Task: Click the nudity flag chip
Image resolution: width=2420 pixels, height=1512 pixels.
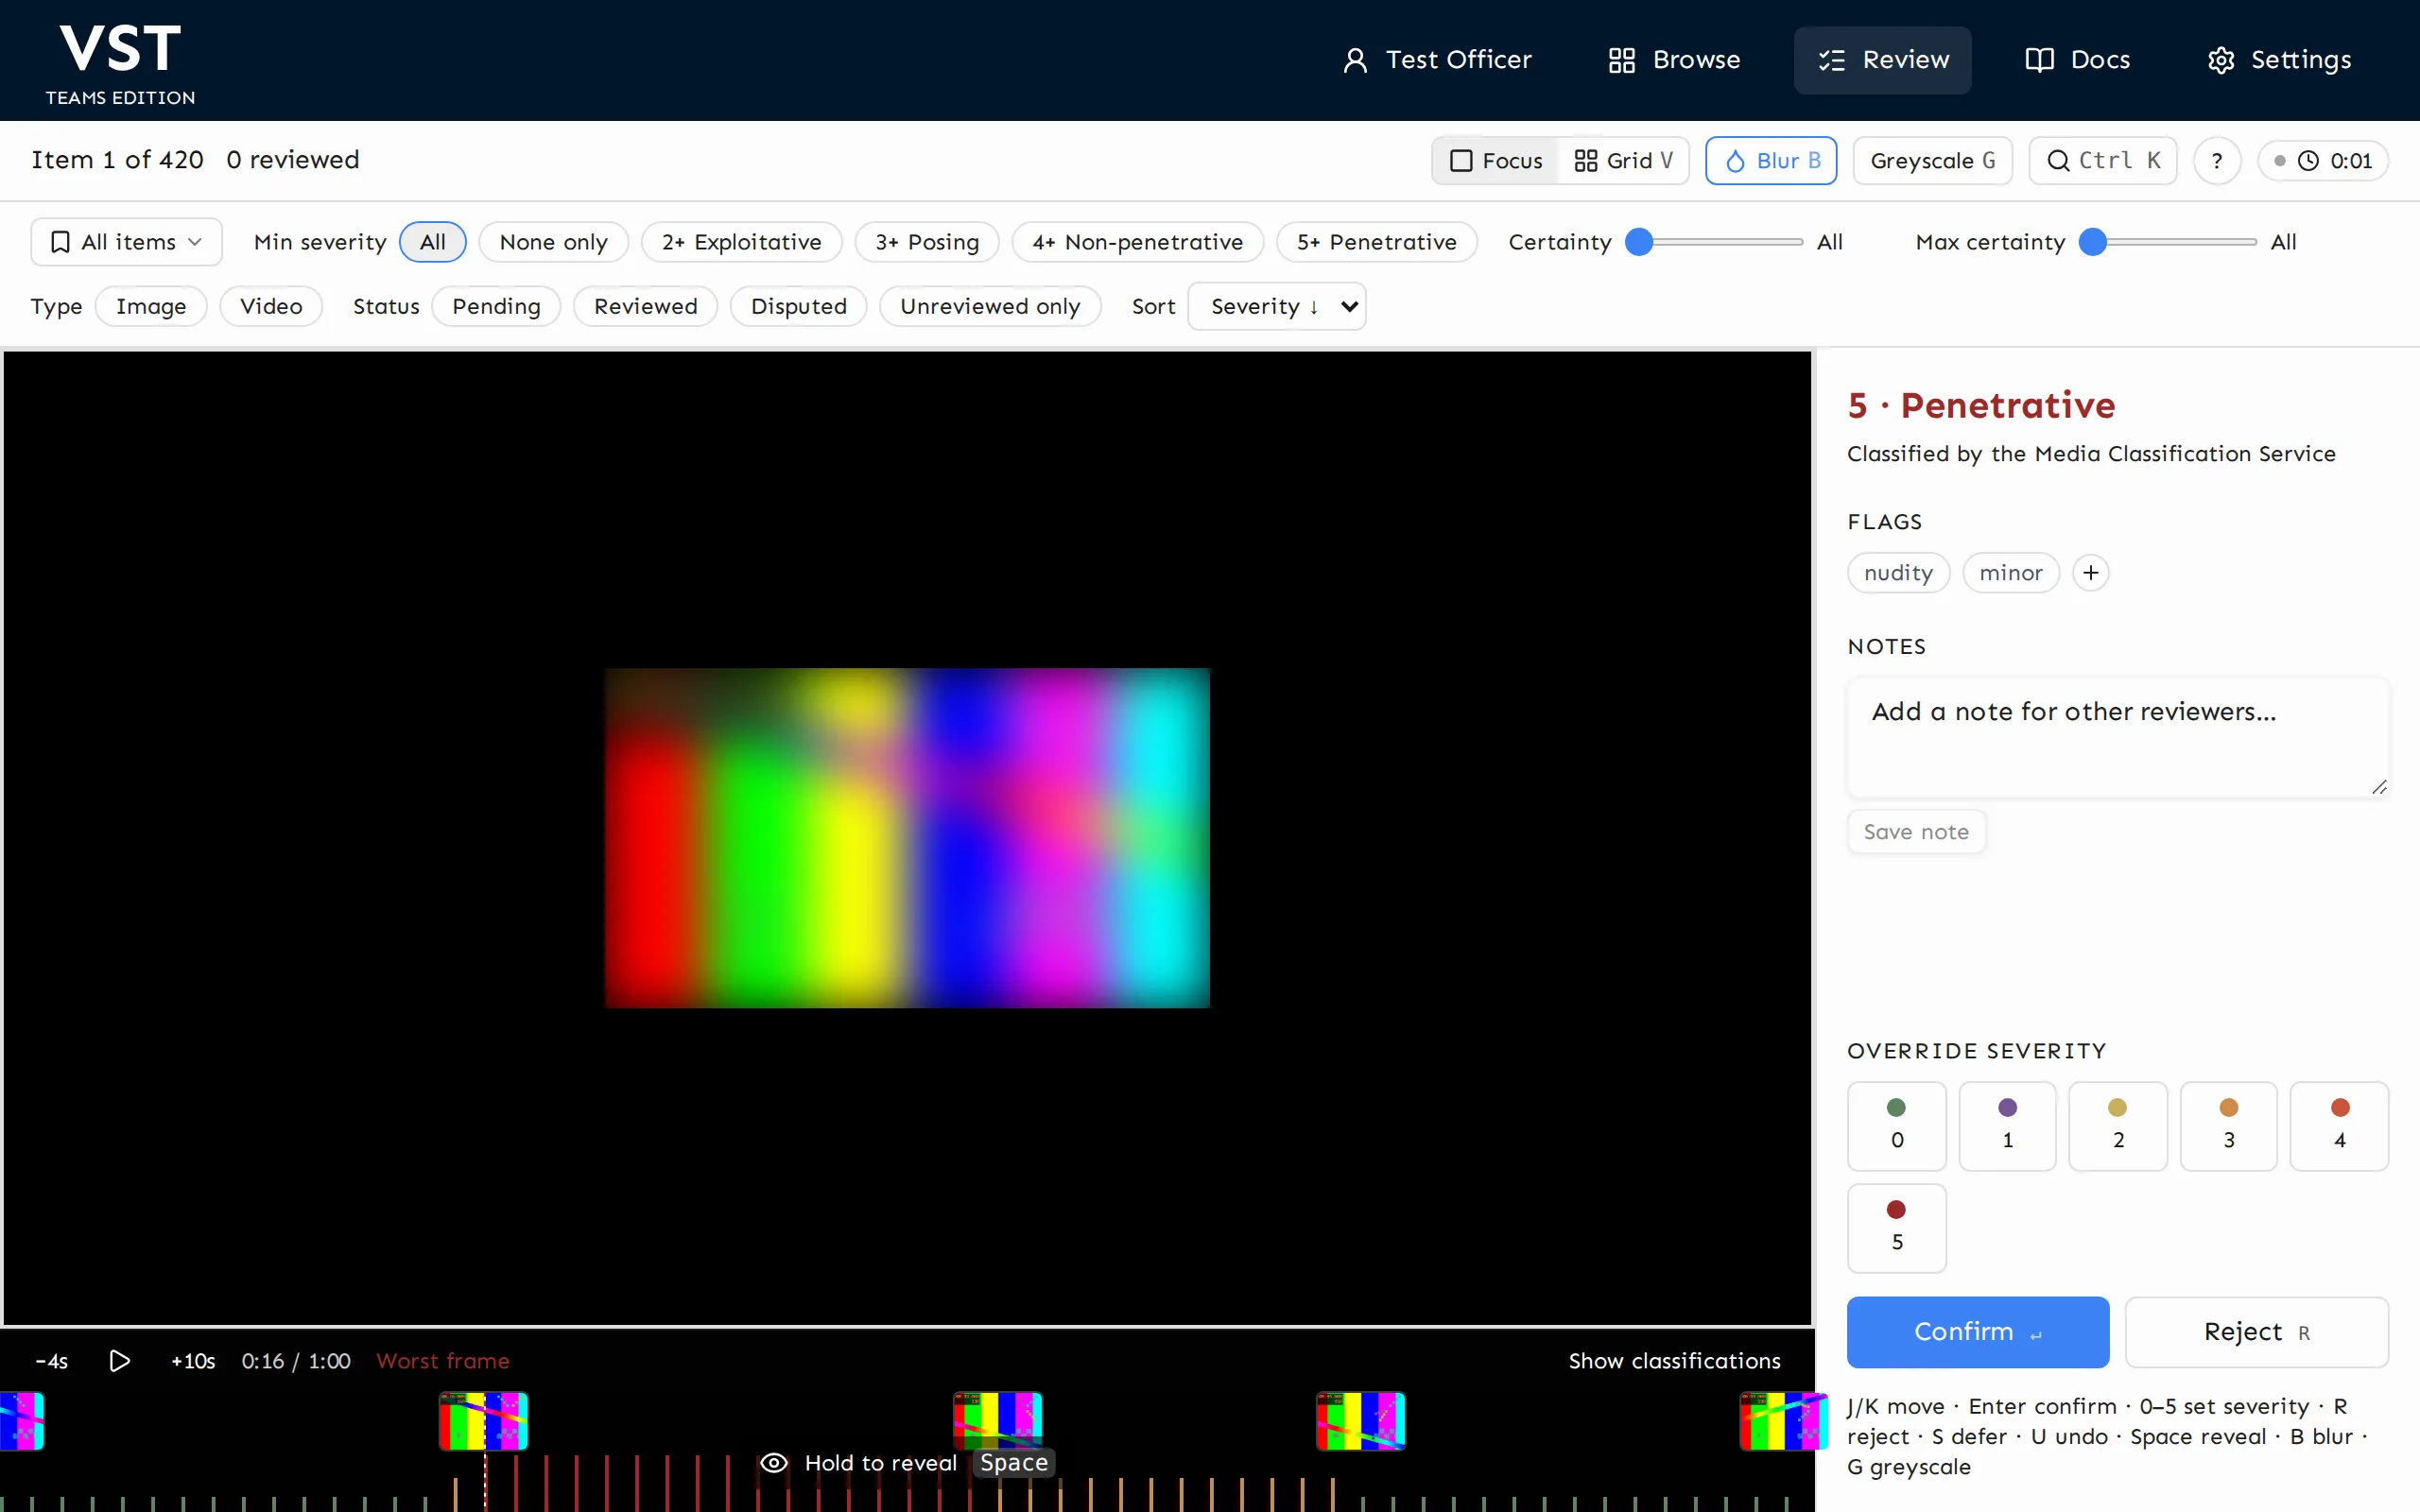Action: pyautogui.click(x=1898, y=573)
